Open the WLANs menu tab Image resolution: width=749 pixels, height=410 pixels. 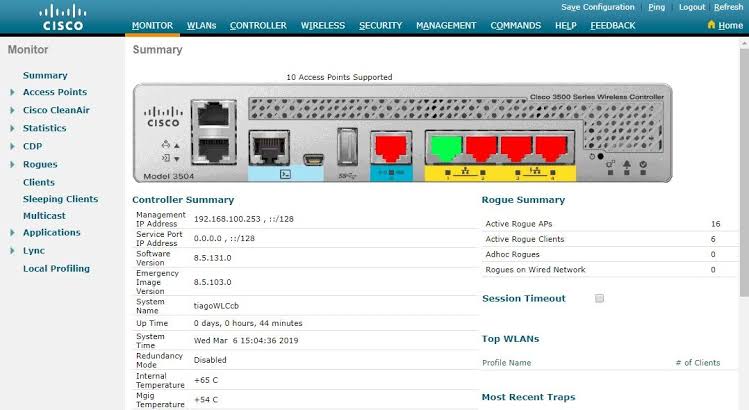[x=201, y=25]
